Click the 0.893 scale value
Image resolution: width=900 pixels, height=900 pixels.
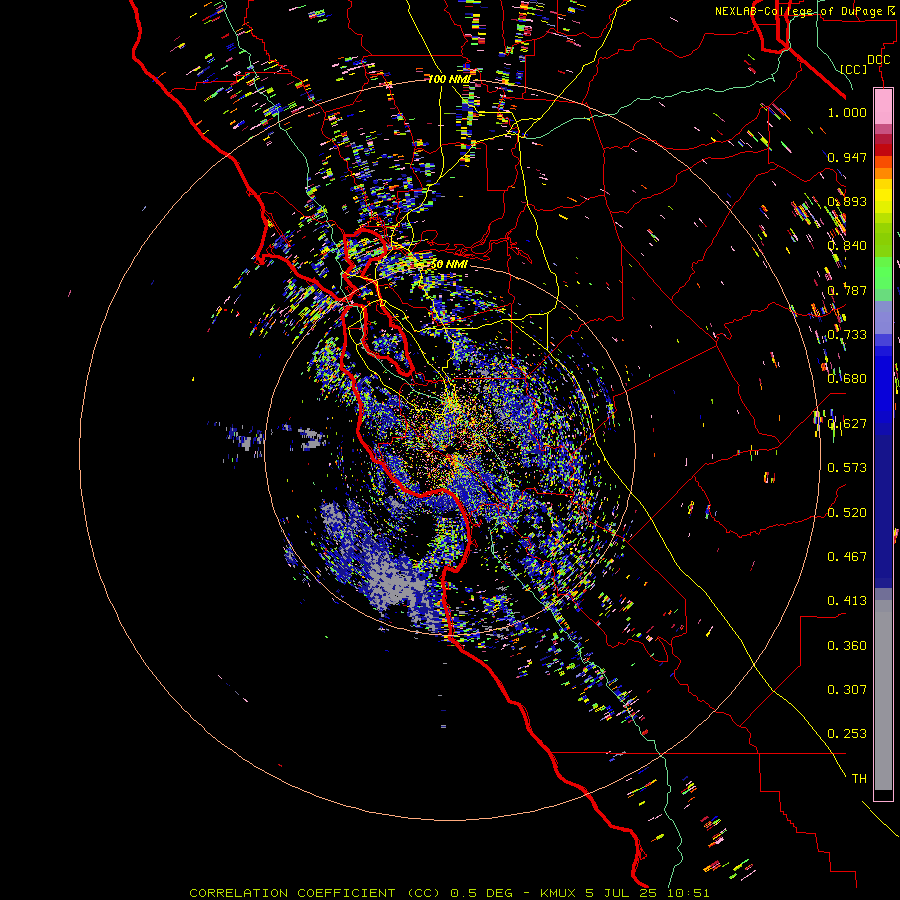[847, 201]
